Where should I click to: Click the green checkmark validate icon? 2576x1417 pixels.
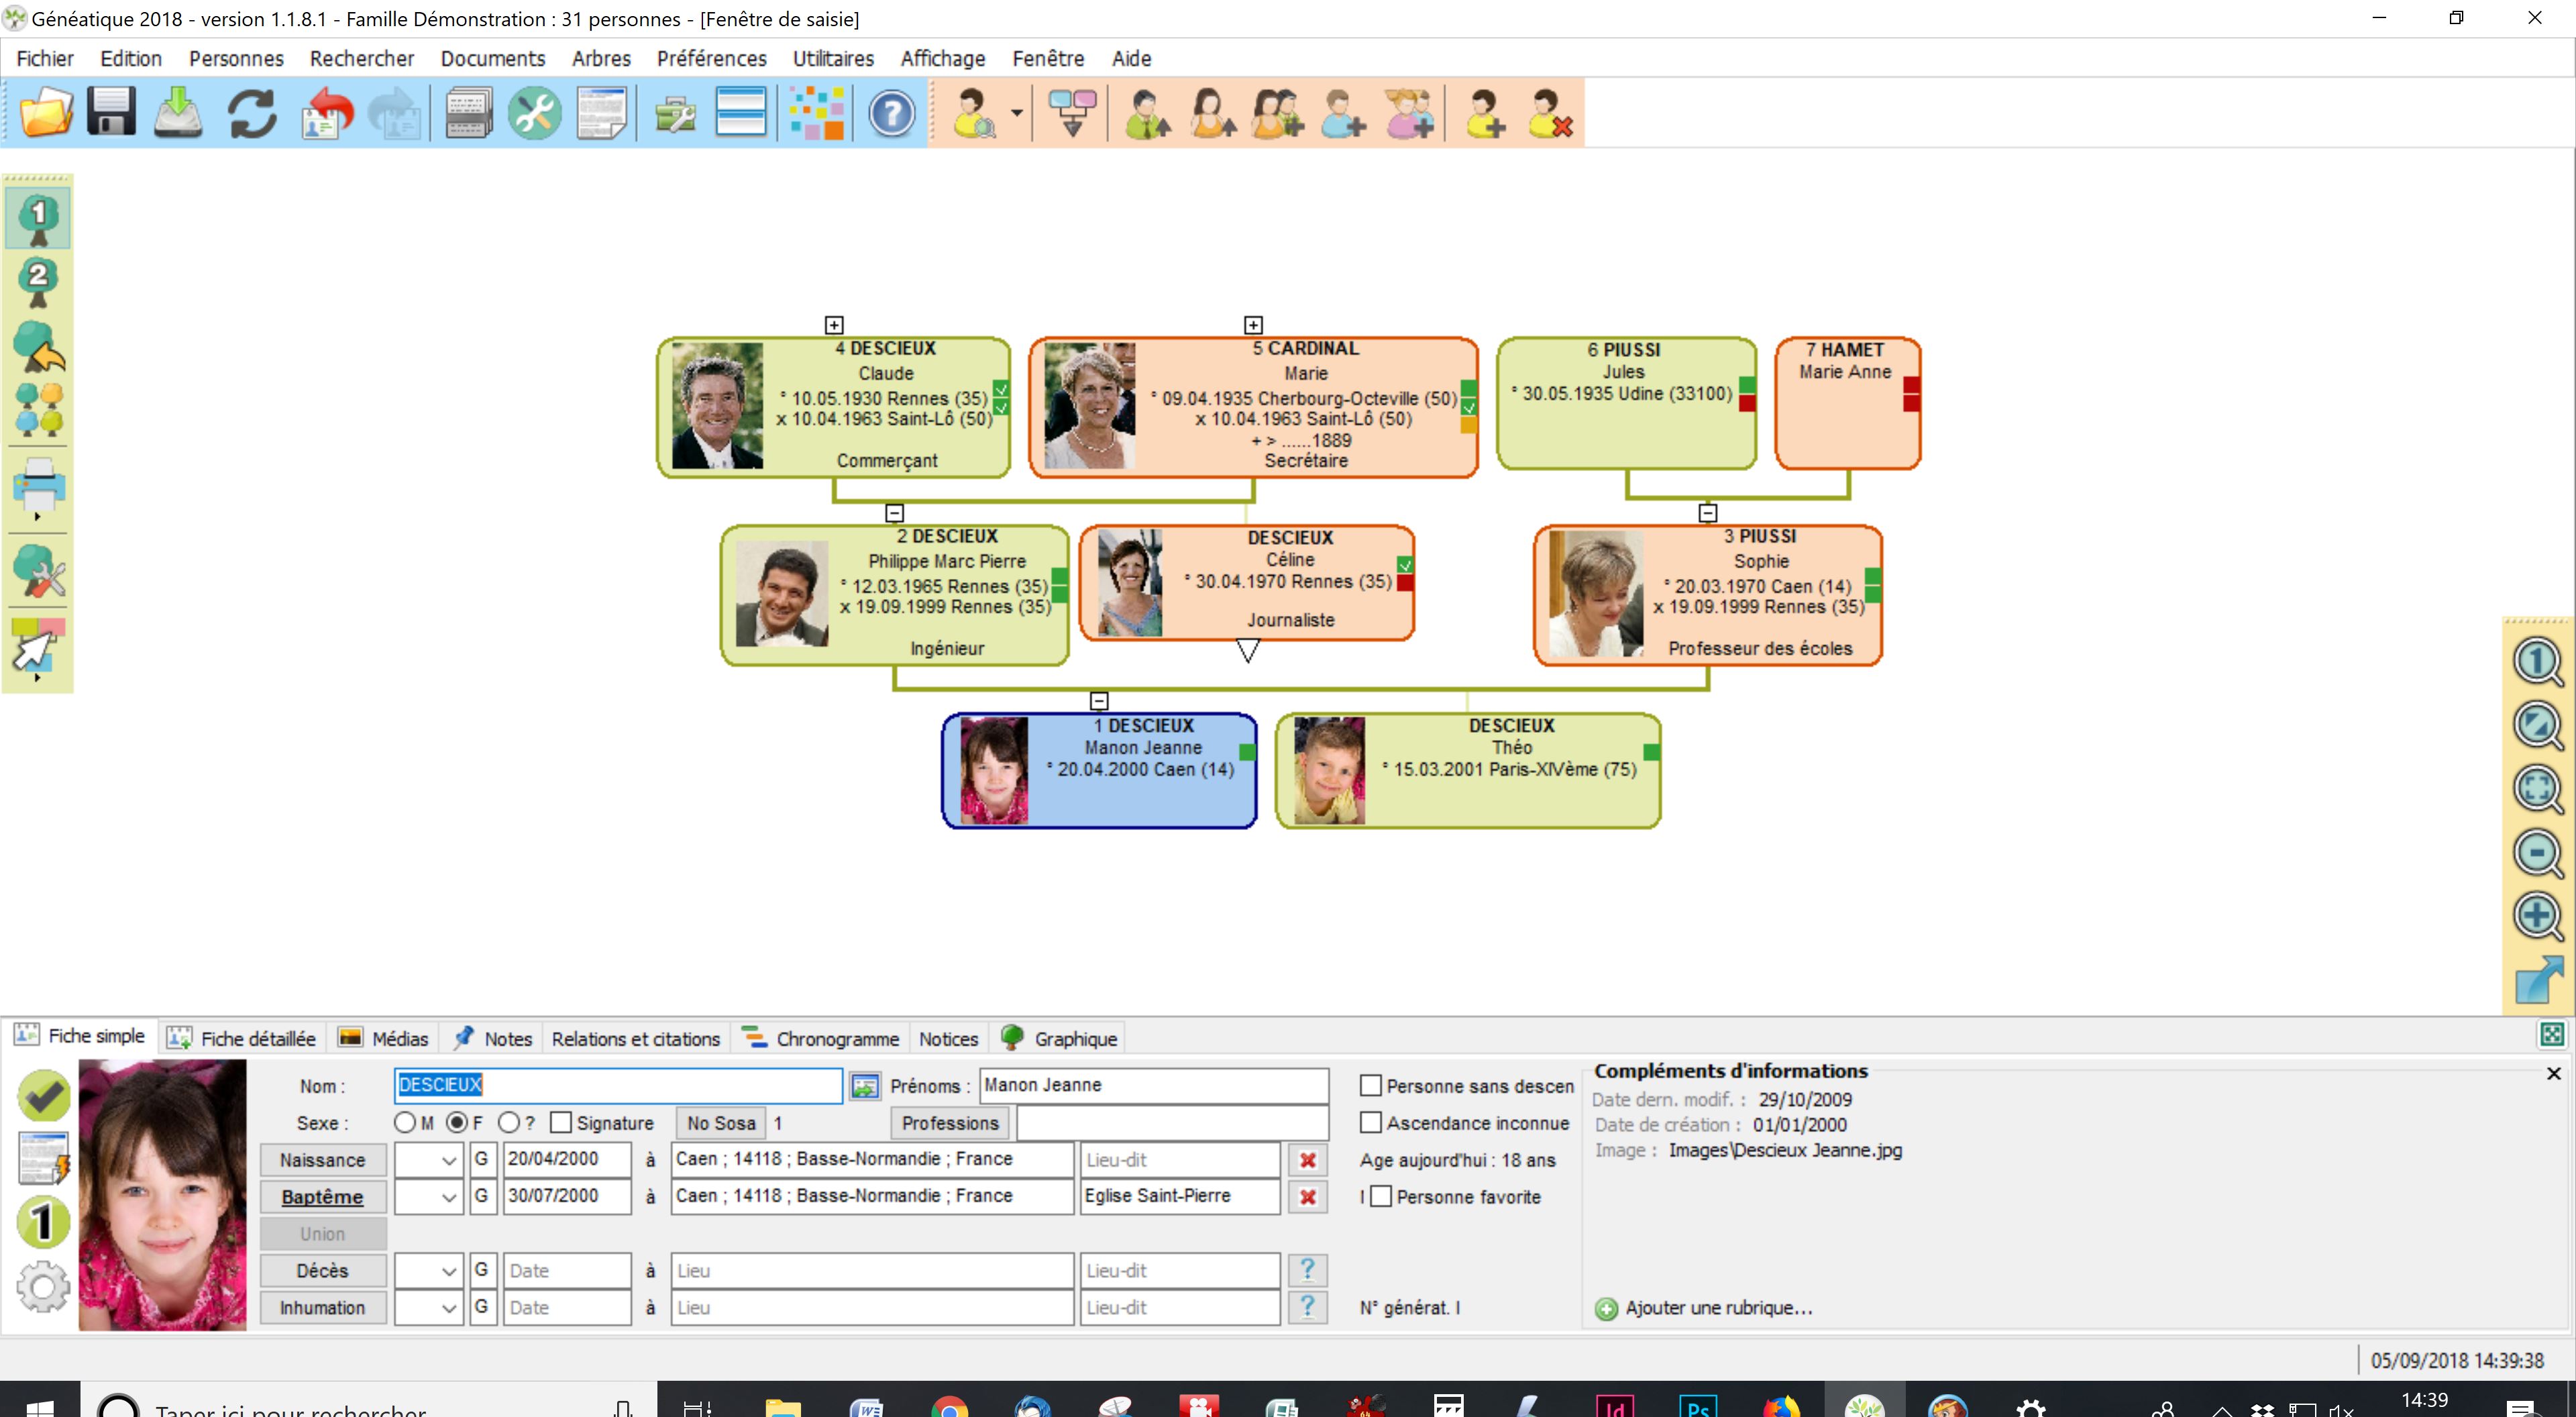coord(43,1096)
